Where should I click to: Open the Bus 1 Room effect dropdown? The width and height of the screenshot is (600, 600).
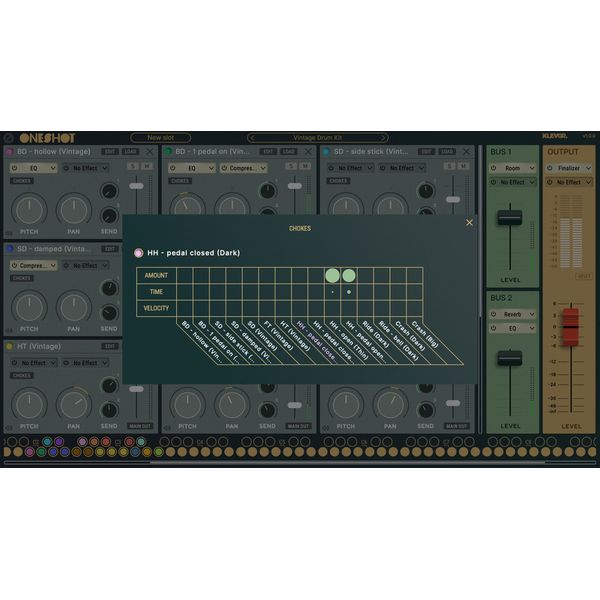click(517, 168)
